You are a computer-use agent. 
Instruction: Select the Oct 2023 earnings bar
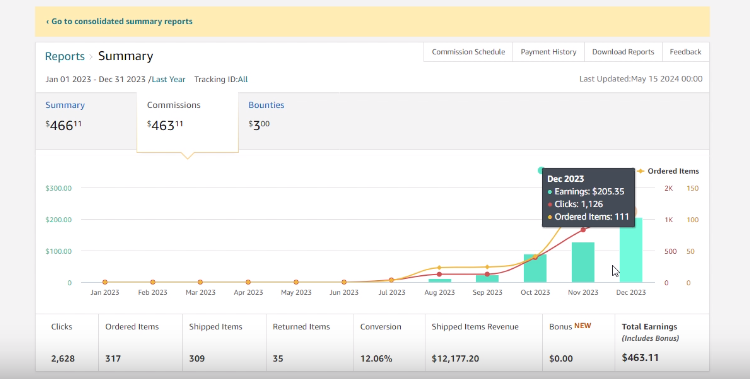pyautogui.click(x=535, y=268)
